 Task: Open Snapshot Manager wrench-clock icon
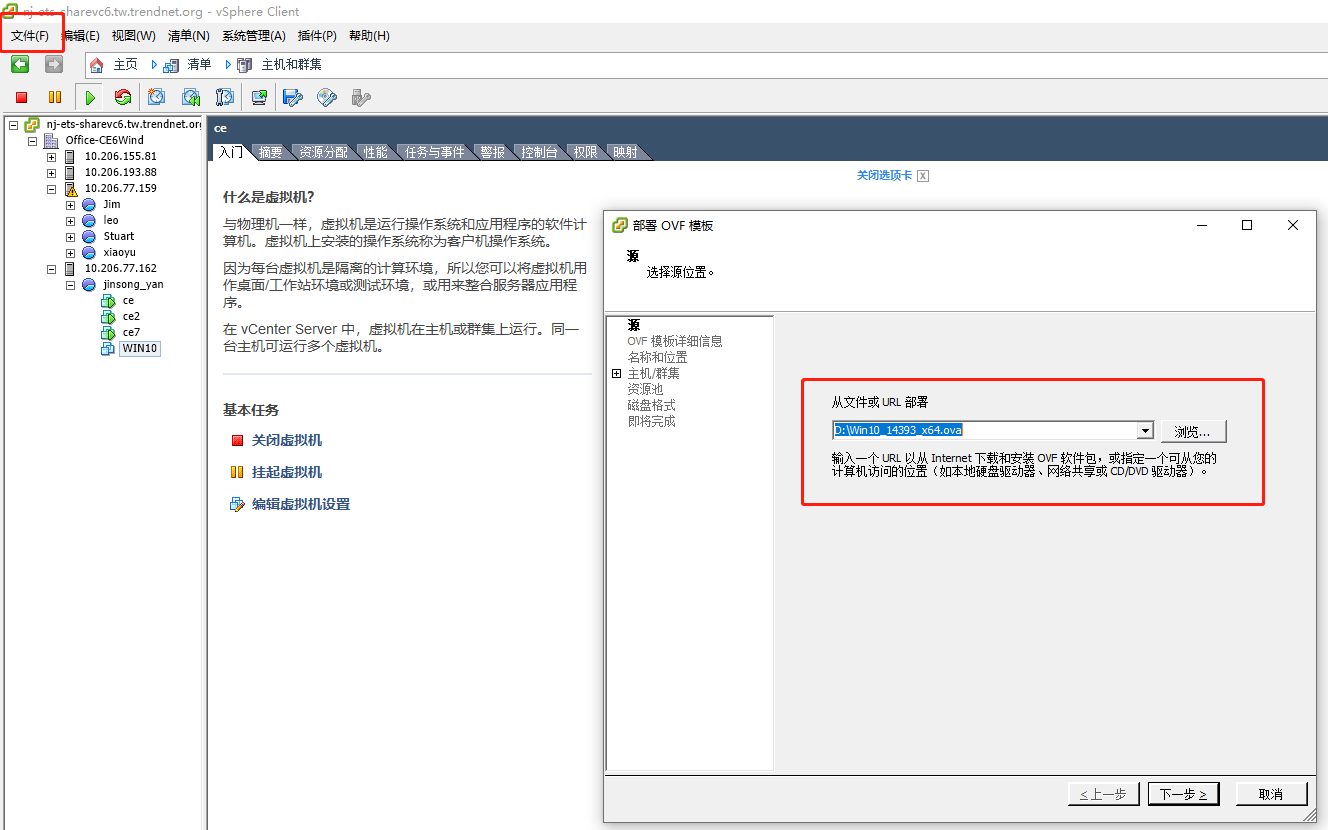[x=225, y=97]
